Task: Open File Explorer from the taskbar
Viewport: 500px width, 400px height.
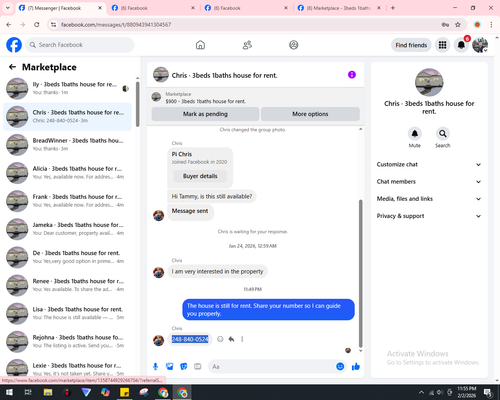Action: [x=48, y=392]
